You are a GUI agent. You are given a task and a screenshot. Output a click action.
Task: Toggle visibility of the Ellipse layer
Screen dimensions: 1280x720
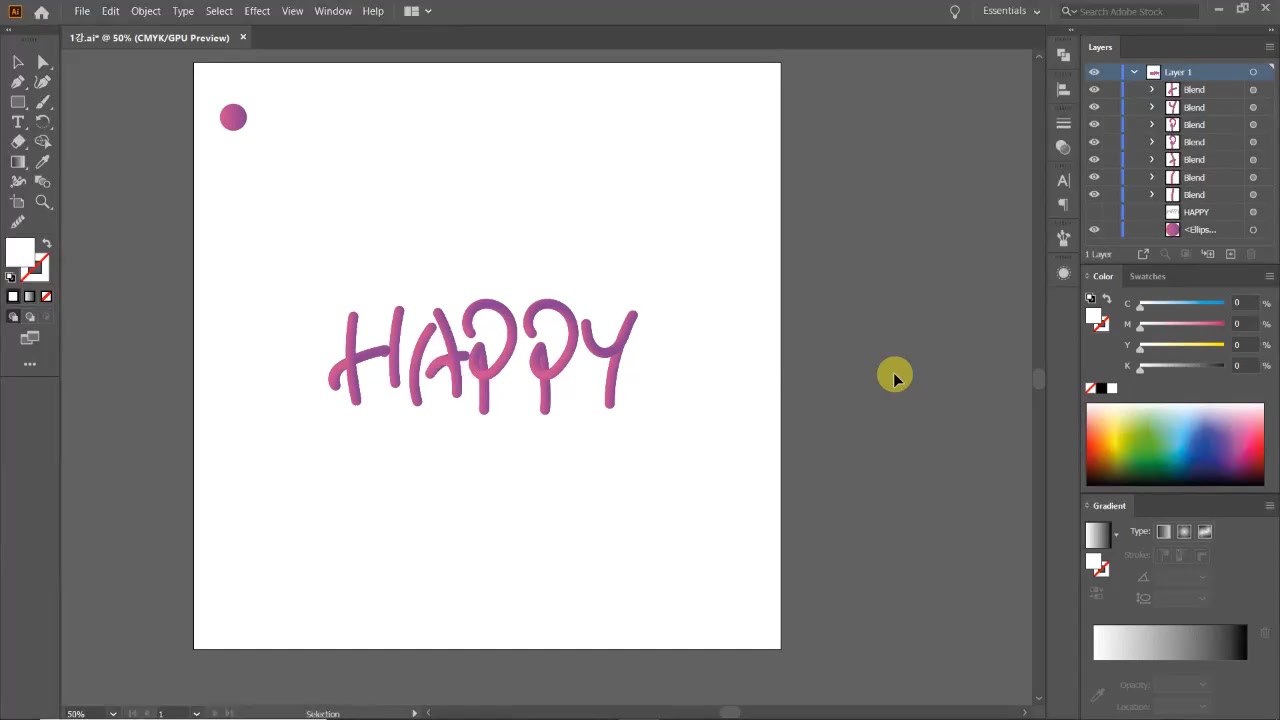(1094, 230)
